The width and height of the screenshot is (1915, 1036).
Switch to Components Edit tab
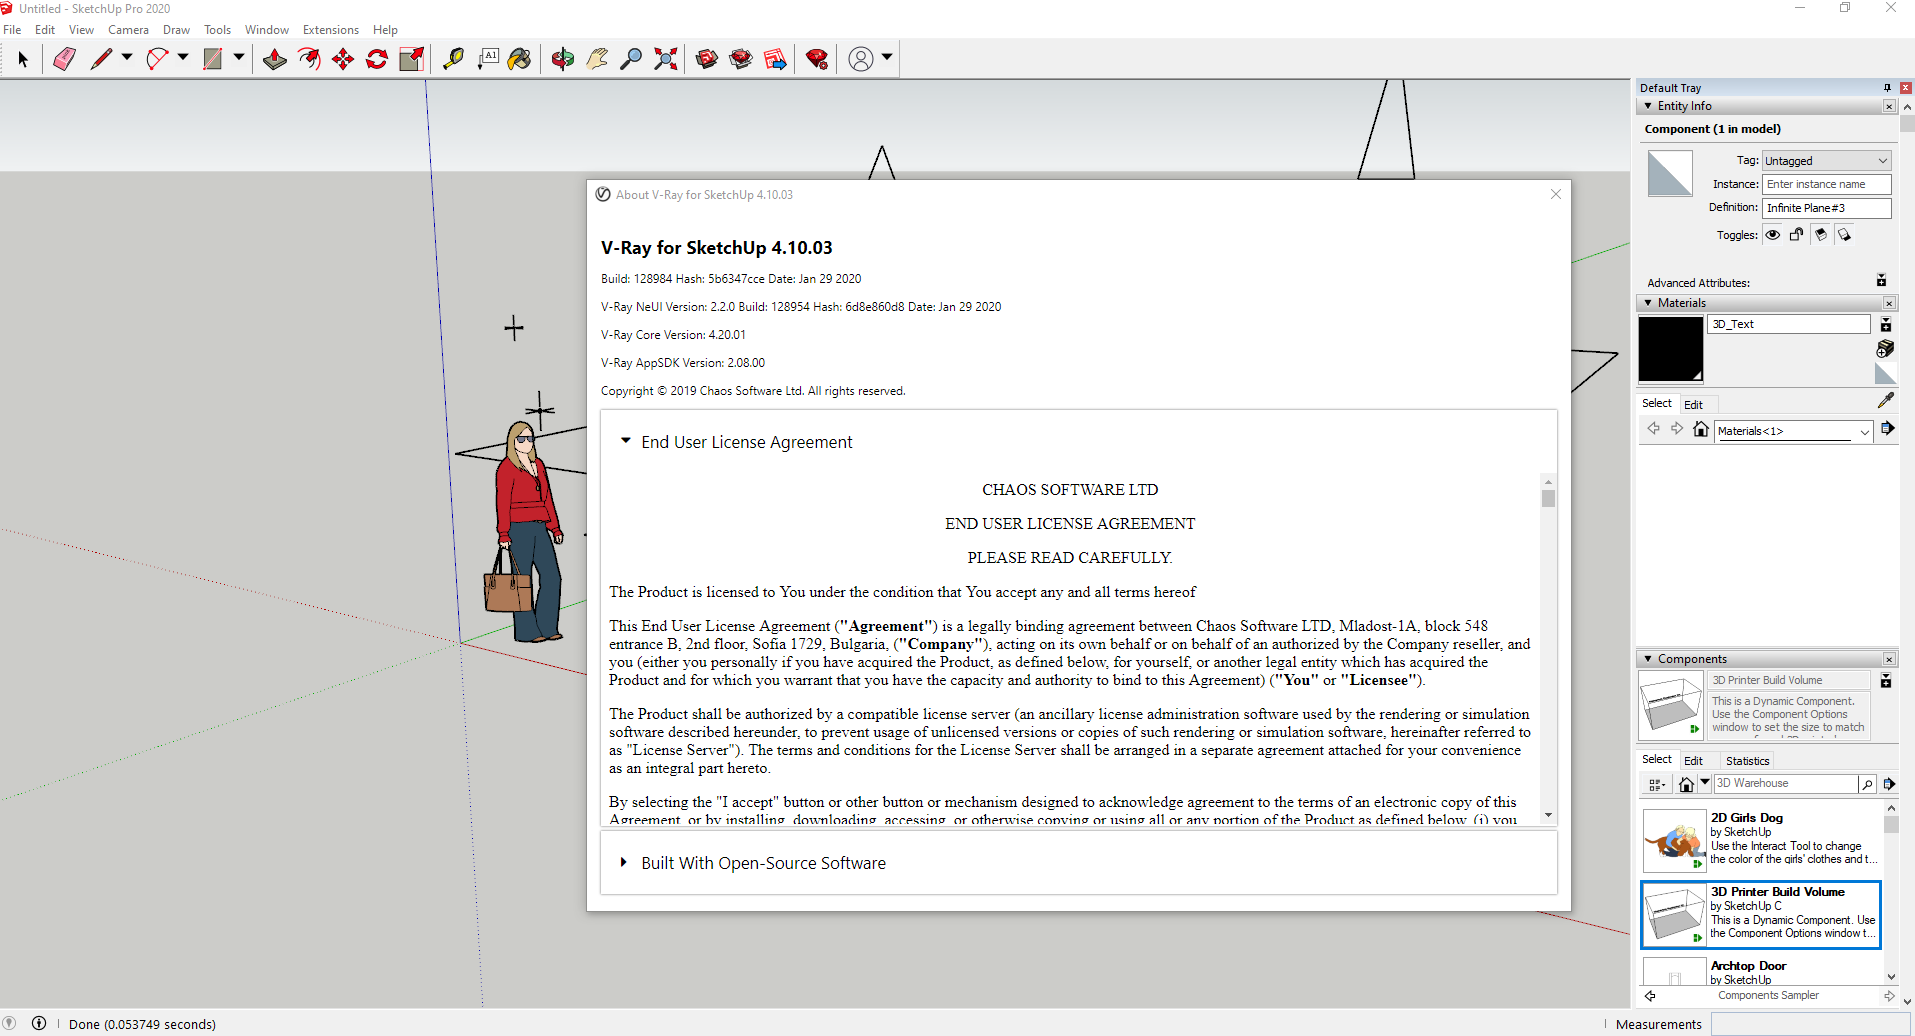[1693, 761]
